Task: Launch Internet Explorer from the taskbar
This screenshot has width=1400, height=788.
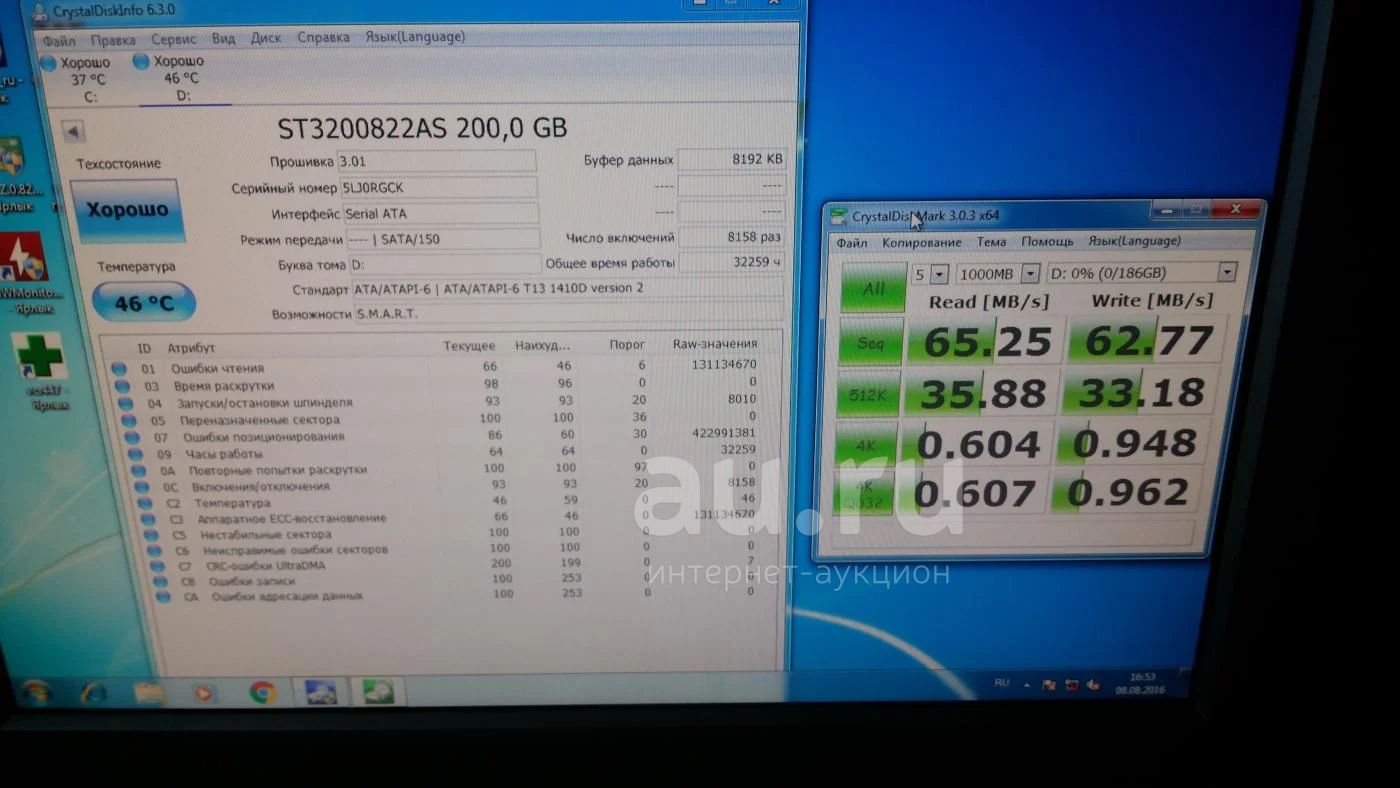Action: coord(94,692)
